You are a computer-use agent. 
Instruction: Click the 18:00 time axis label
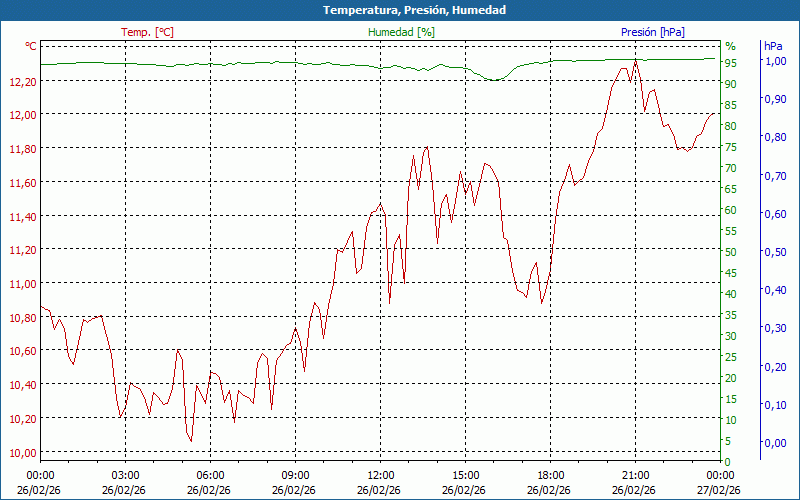pos(550,475)
